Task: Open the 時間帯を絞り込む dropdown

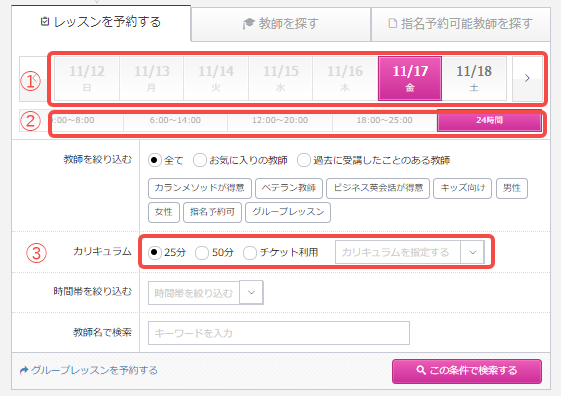Action: tap(206, 293)
